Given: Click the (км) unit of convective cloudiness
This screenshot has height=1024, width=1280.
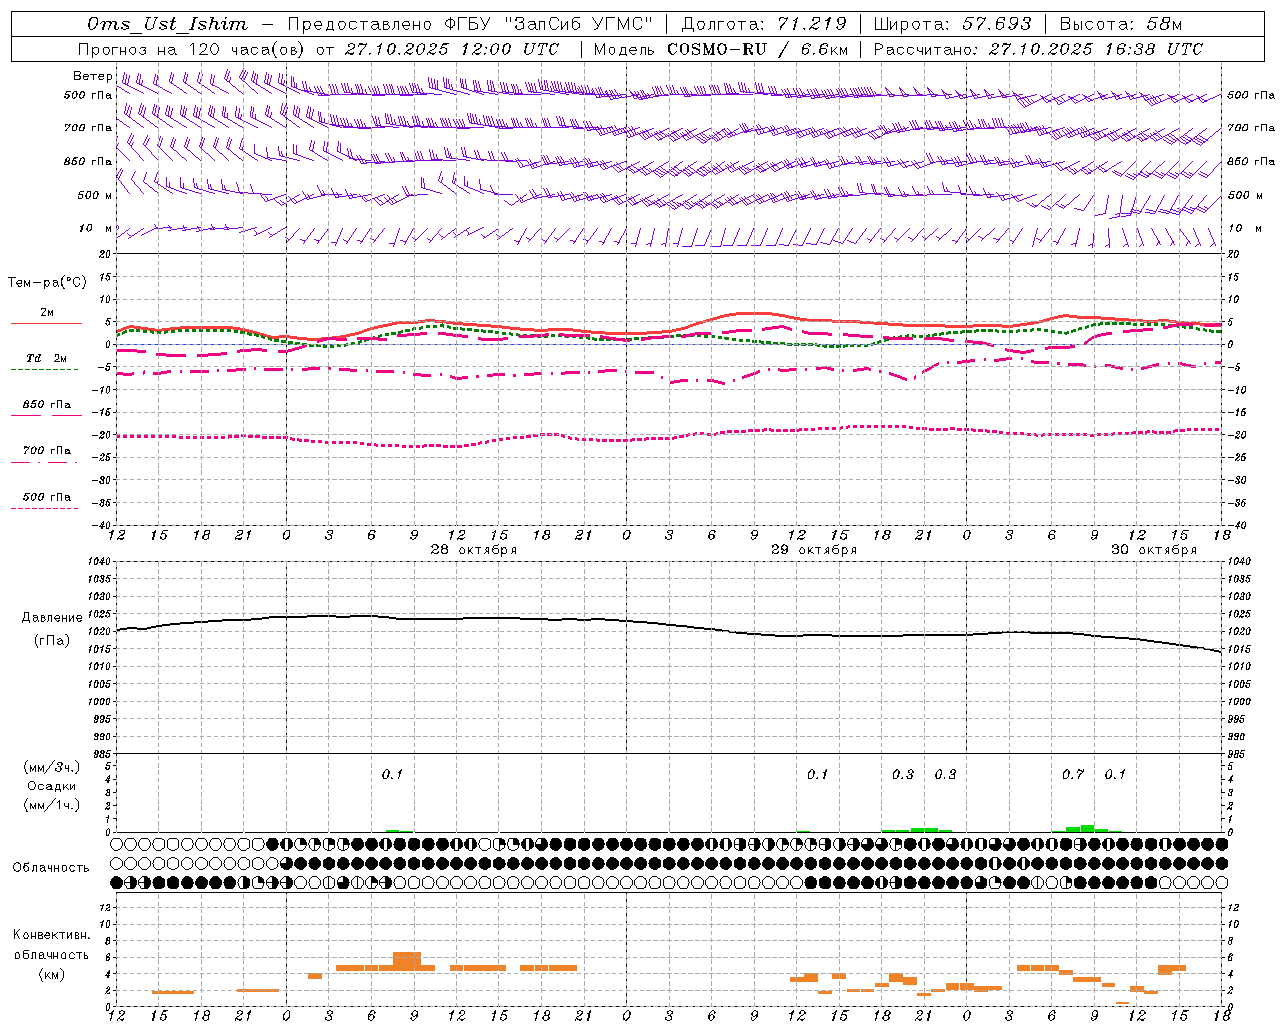Looking at the screenshot, I should click(x=51, y=973).
